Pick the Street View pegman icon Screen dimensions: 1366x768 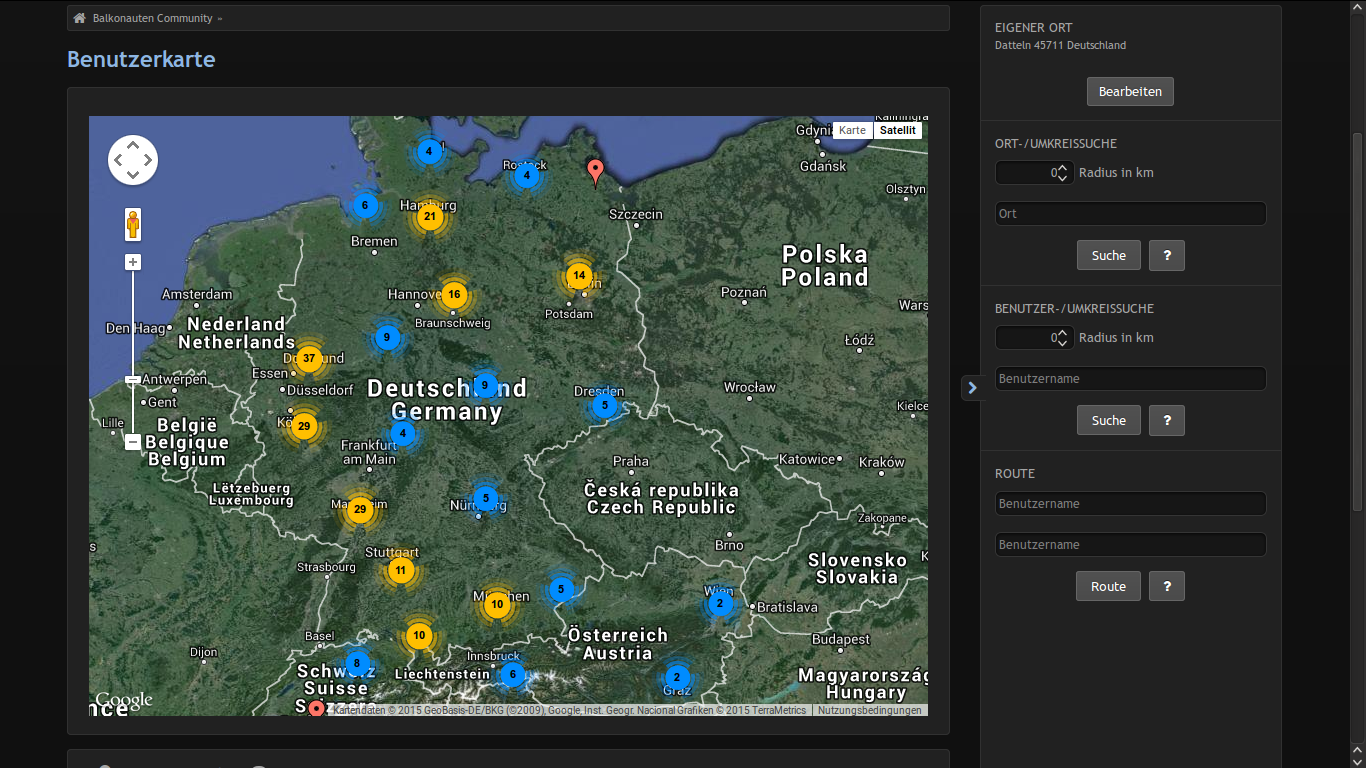(133, 224)
